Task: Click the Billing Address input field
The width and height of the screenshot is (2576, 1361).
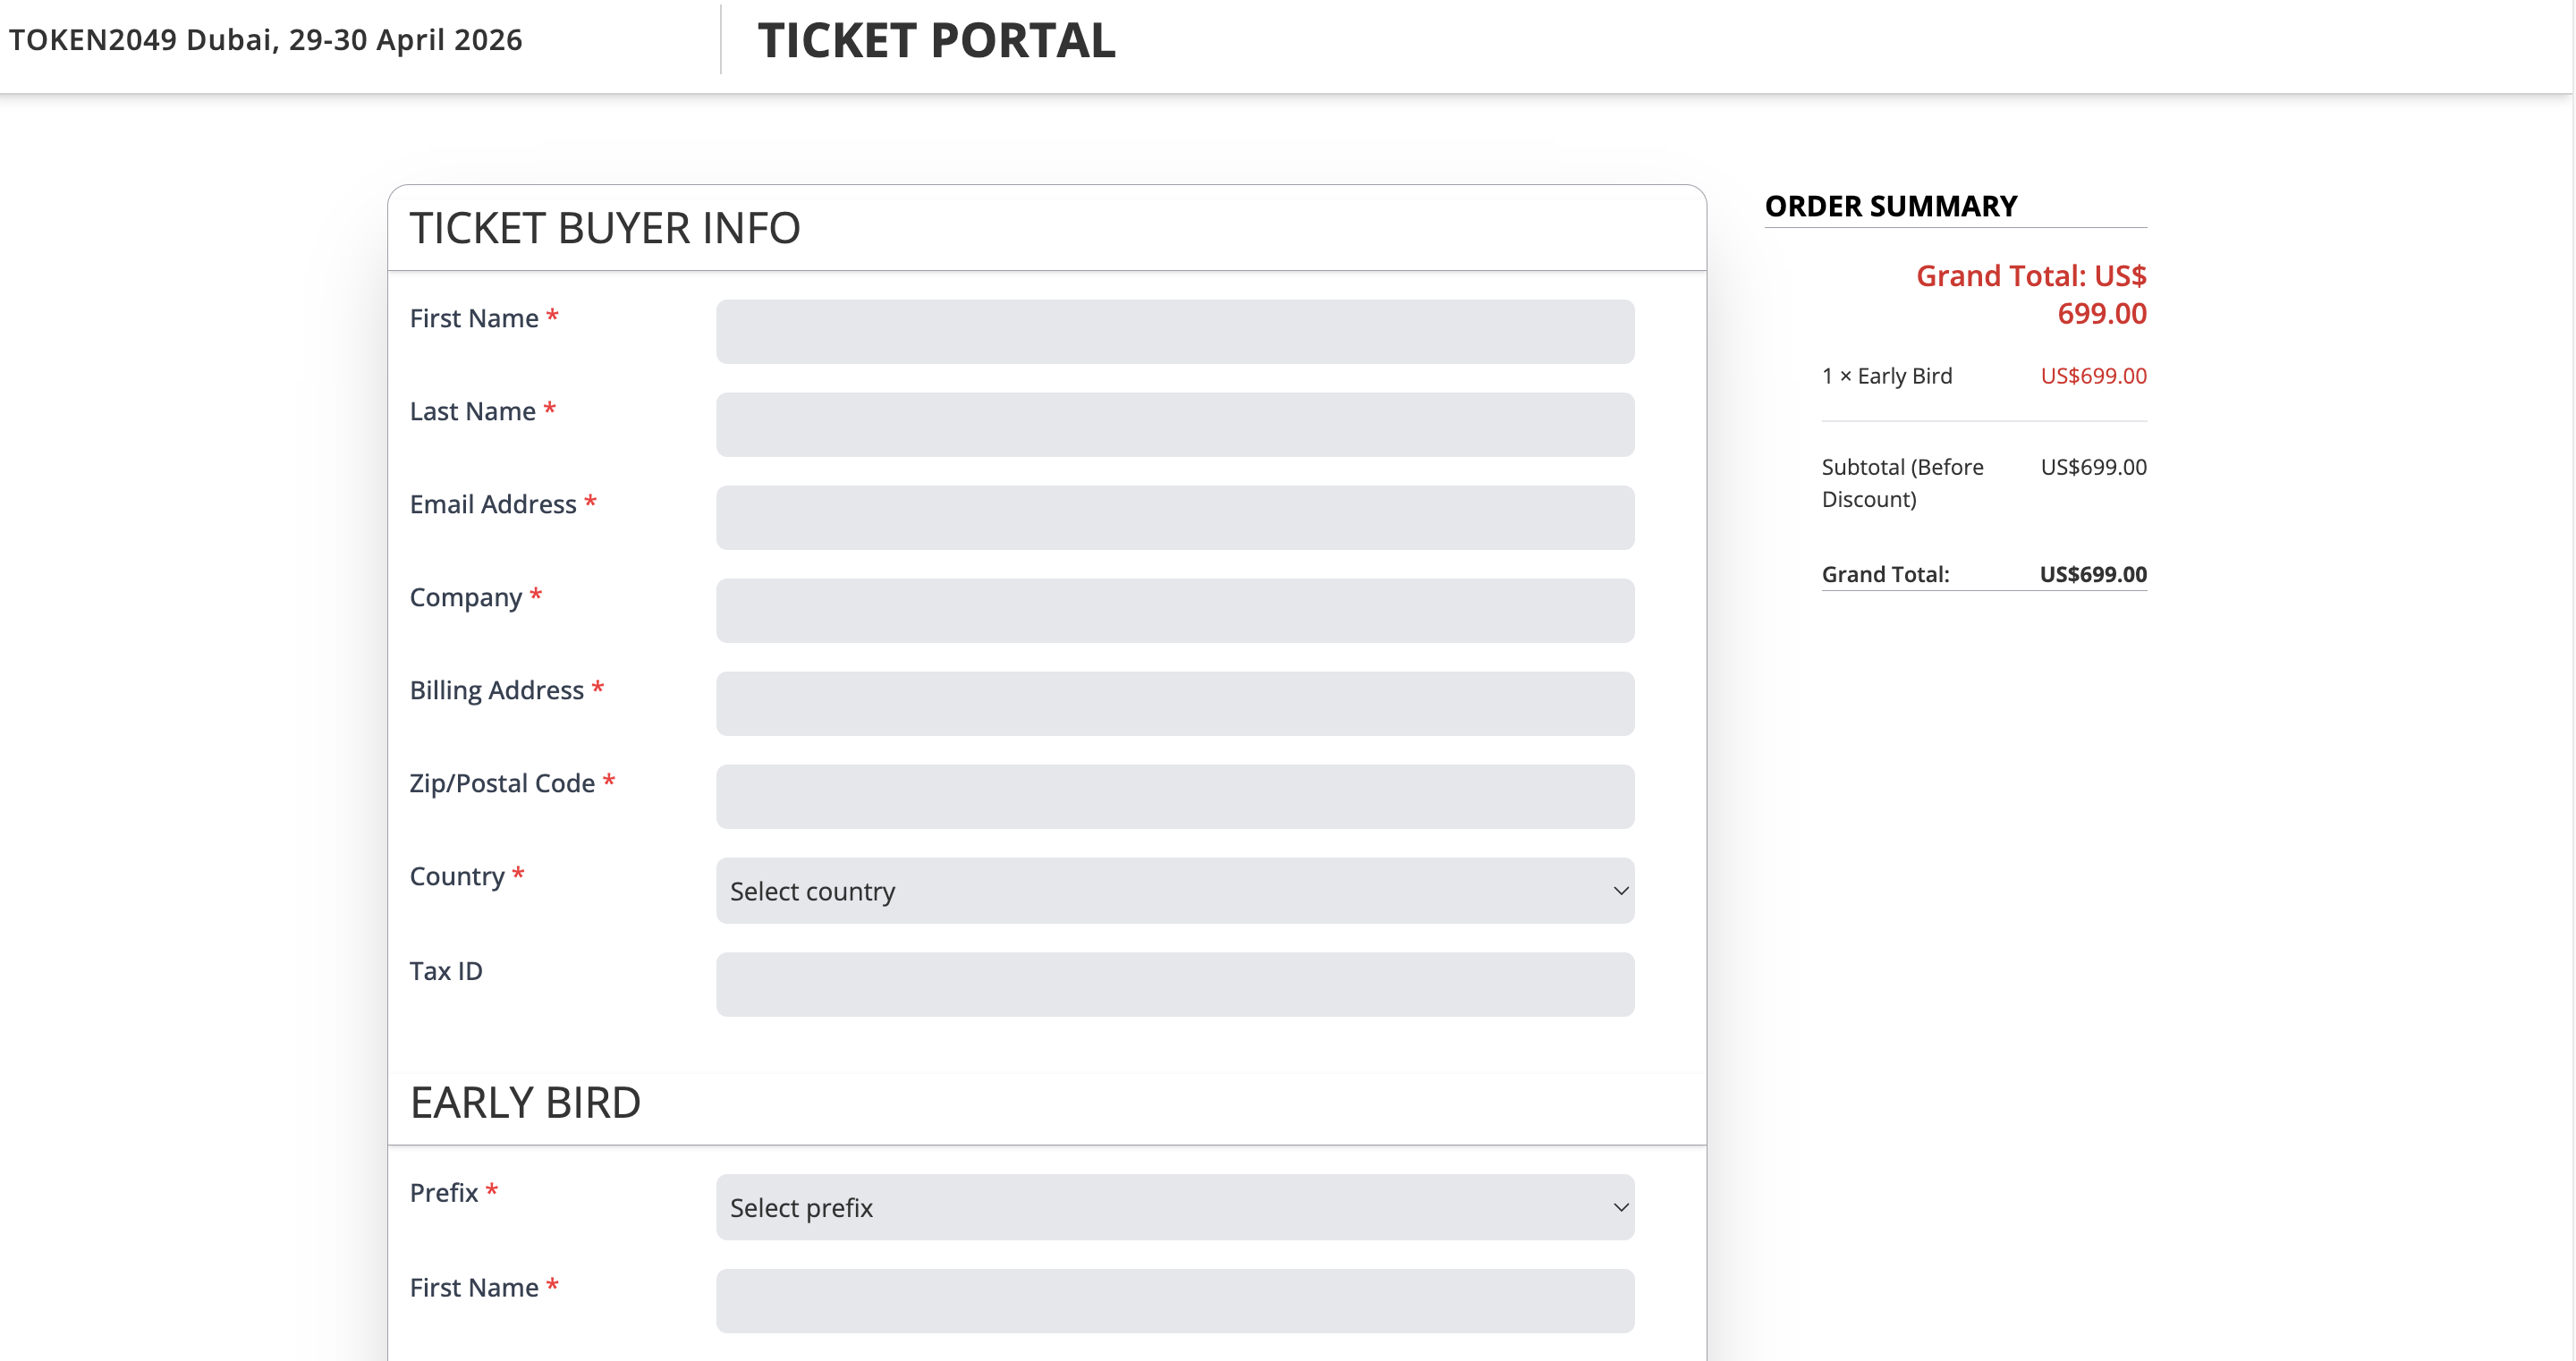Action: click(1175, 703)
